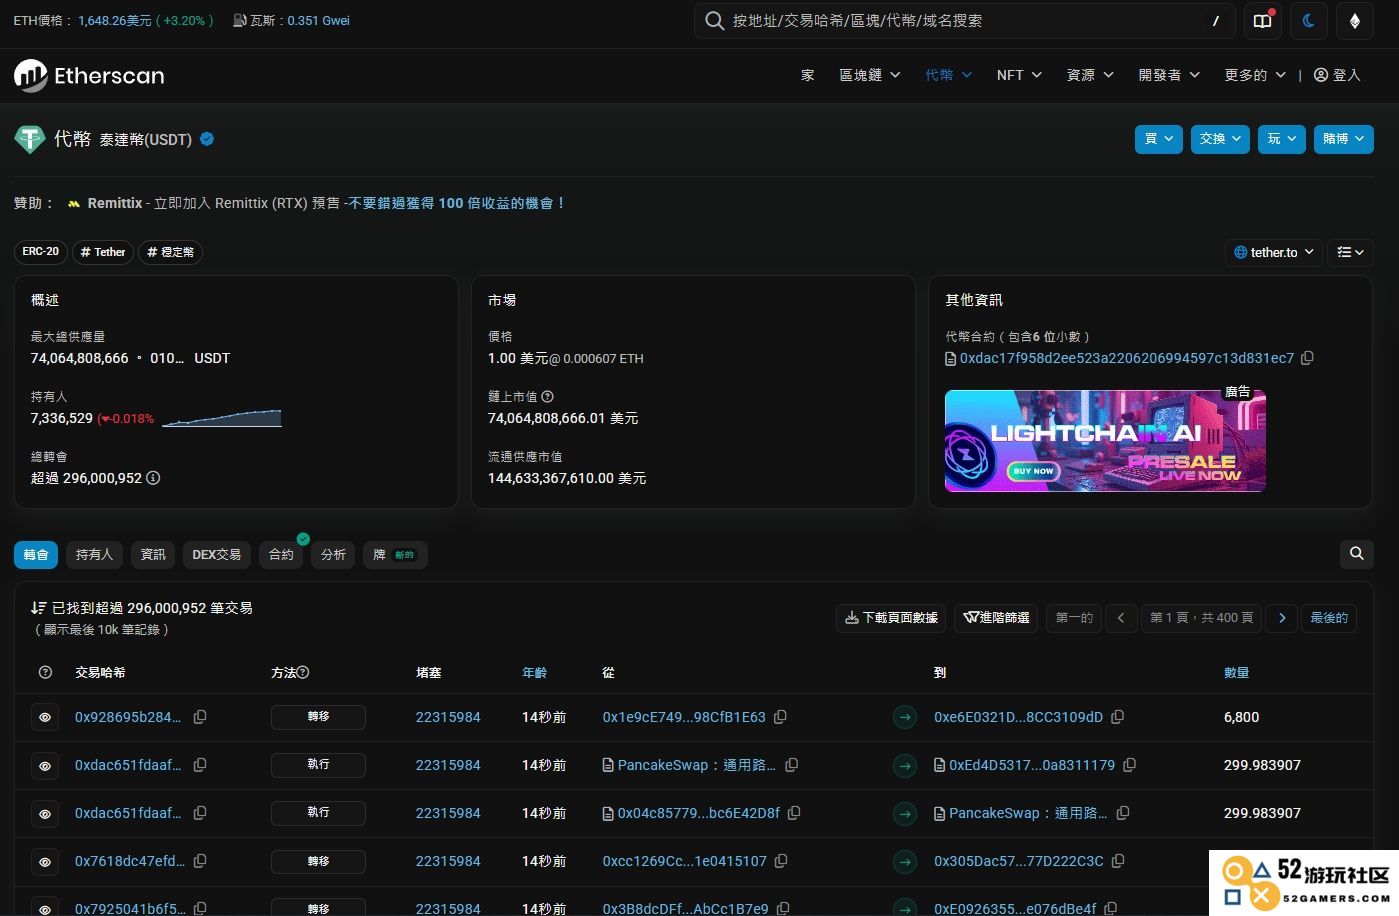Click the verified blue checkmark next to USDT
The width and height of the screenshot is (1399, 916).
click(x=207, y=139)
